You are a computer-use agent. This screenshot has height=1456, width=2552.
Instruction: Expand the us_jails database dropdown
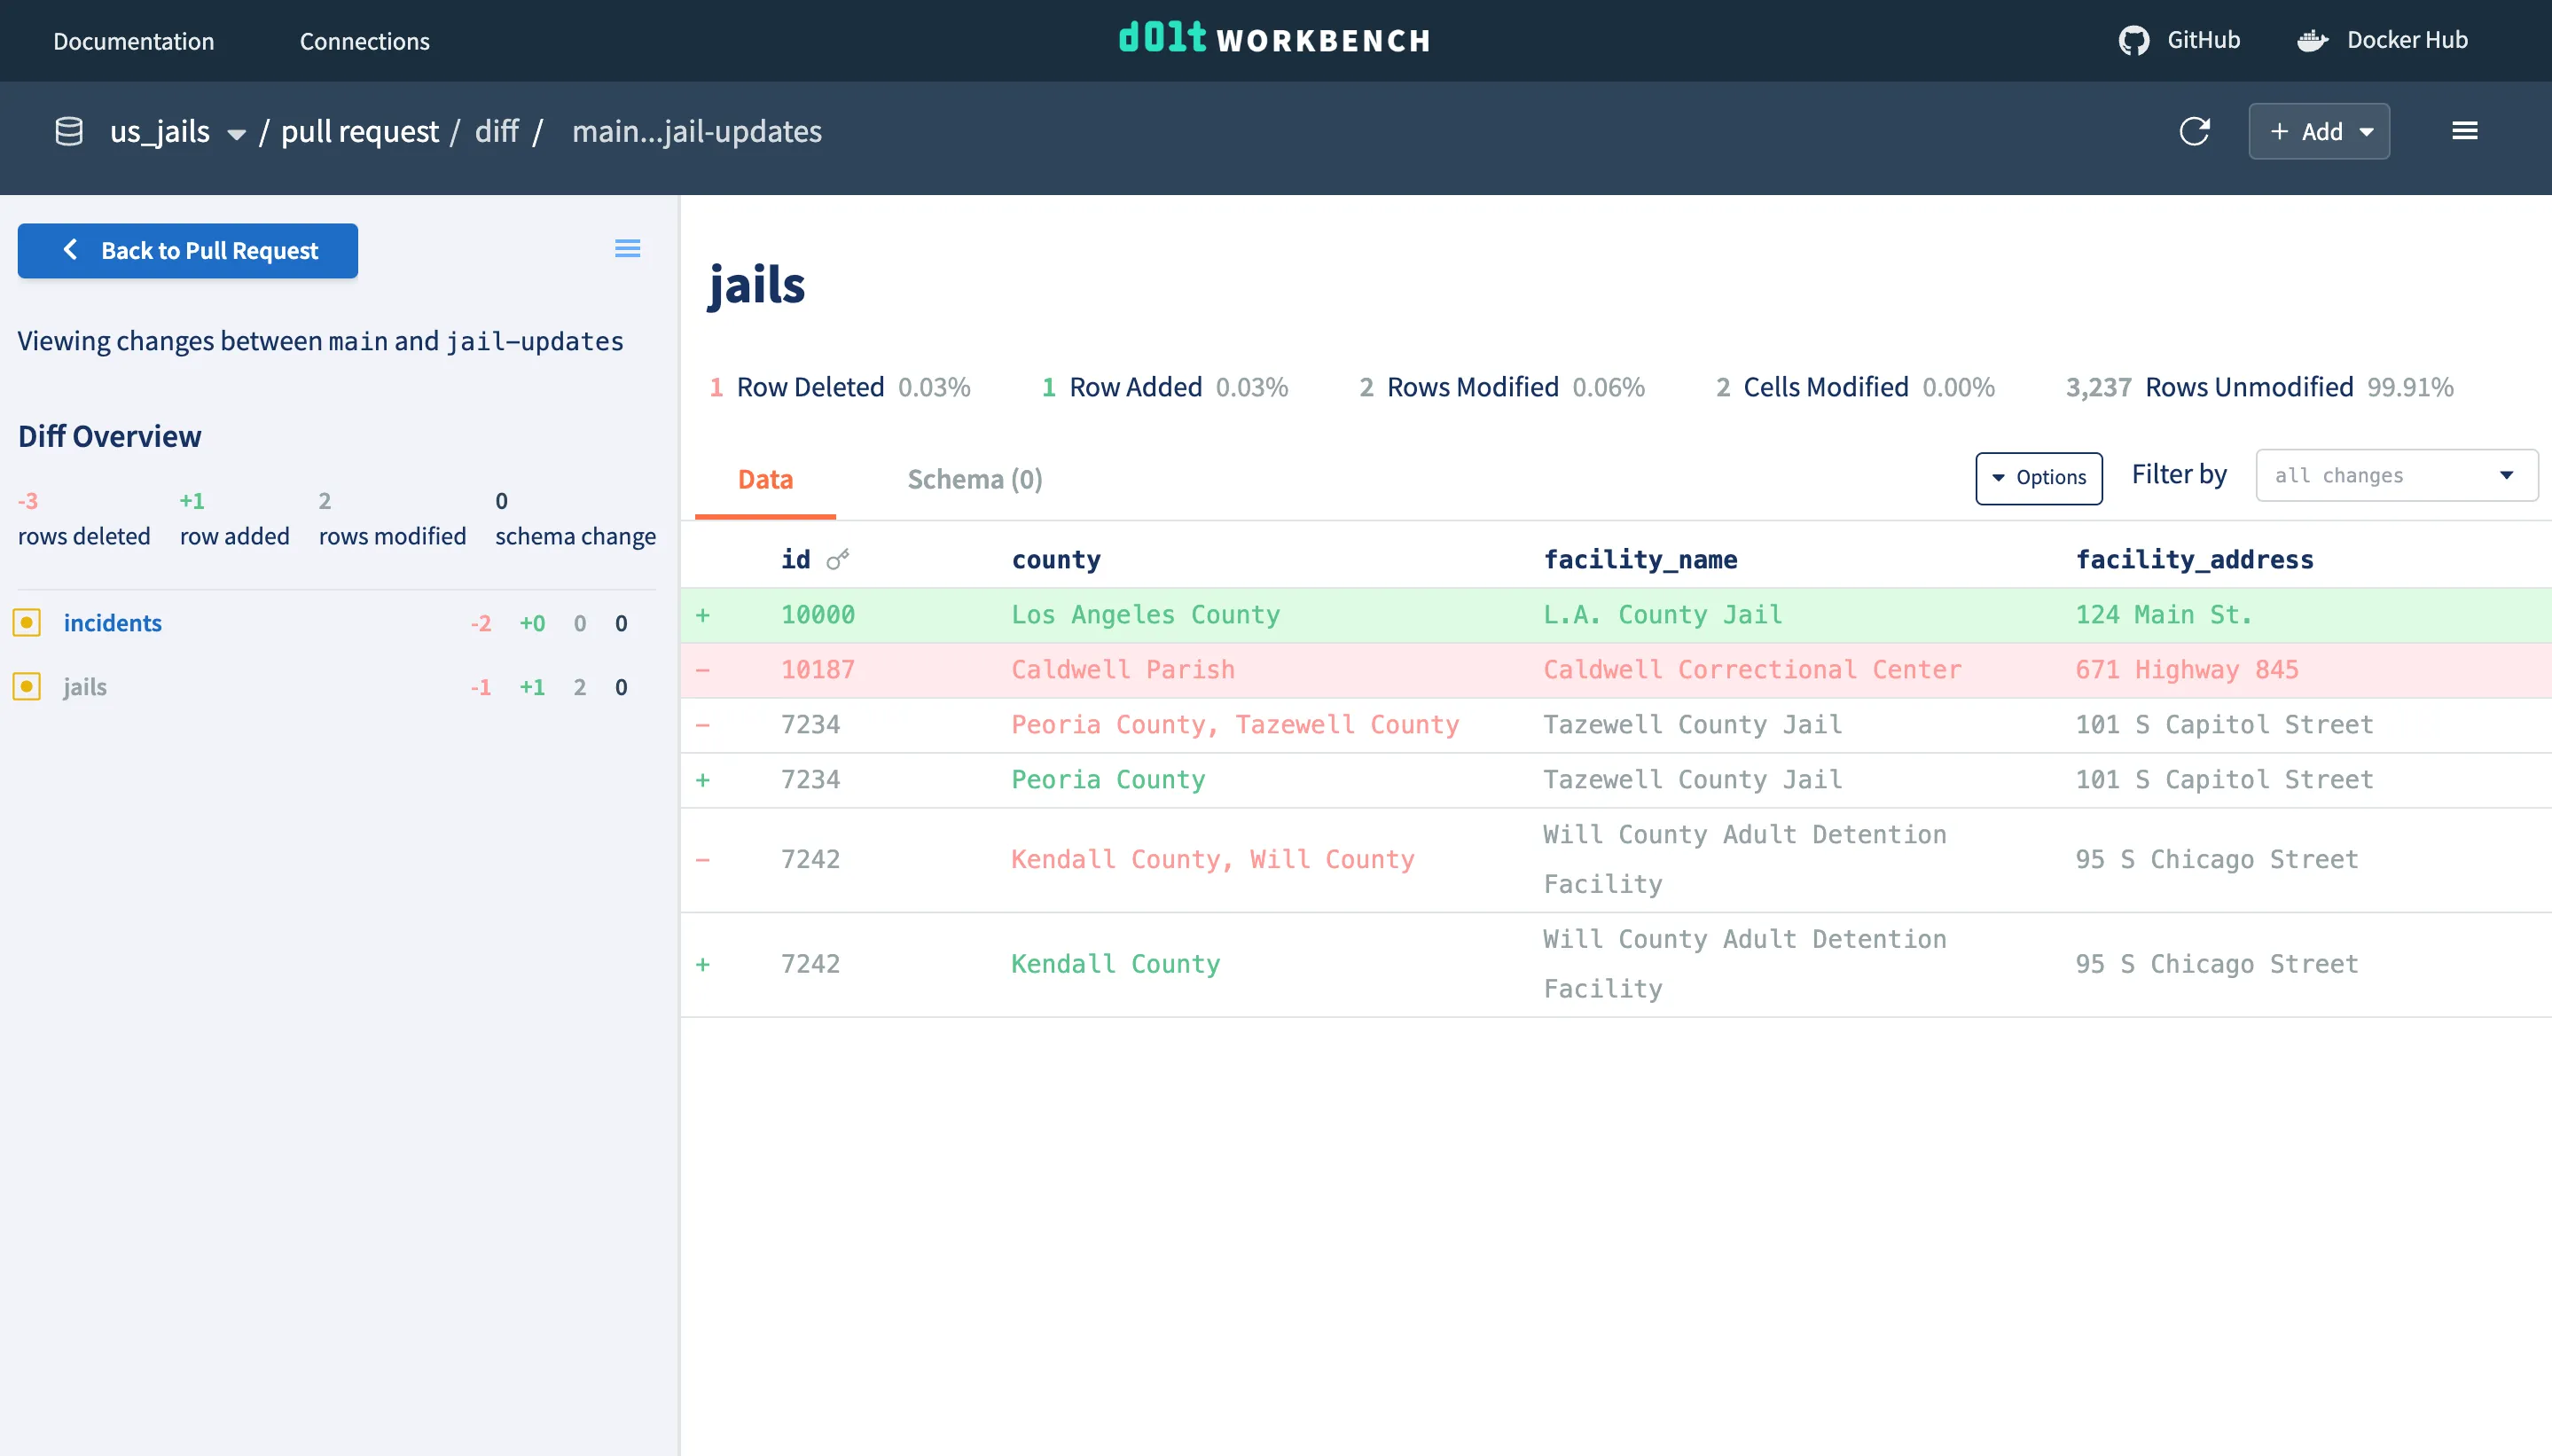coord(236,133)
